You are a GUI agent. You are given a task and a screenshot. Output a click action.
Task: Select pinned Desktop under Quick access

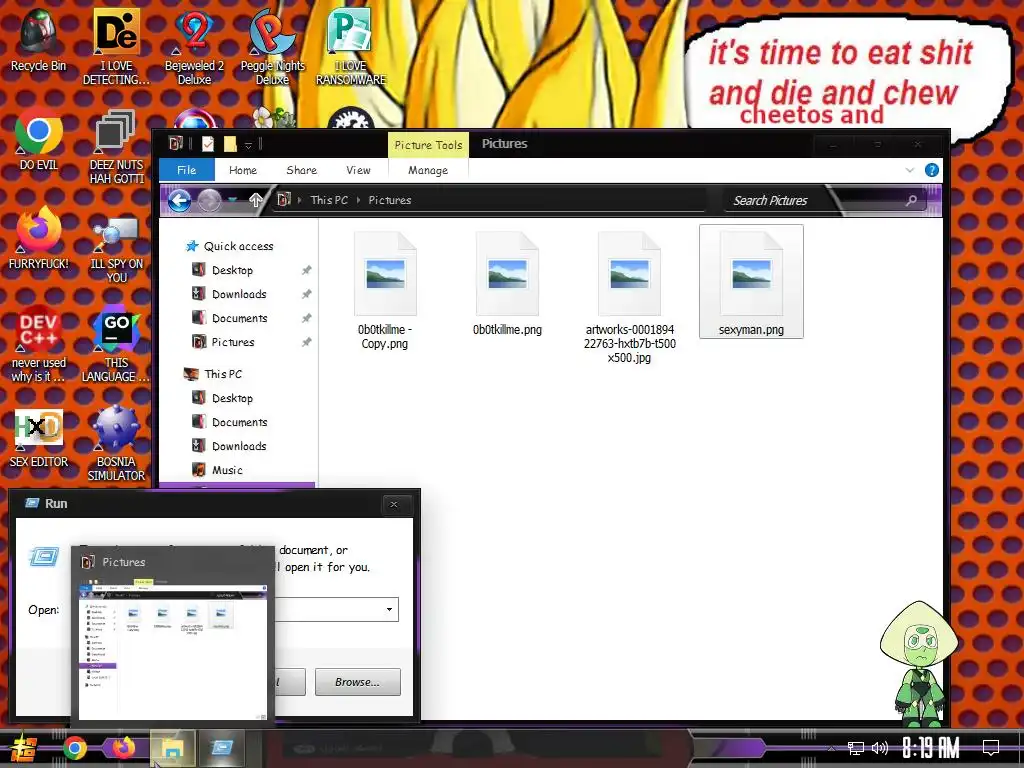pos(232,270)
